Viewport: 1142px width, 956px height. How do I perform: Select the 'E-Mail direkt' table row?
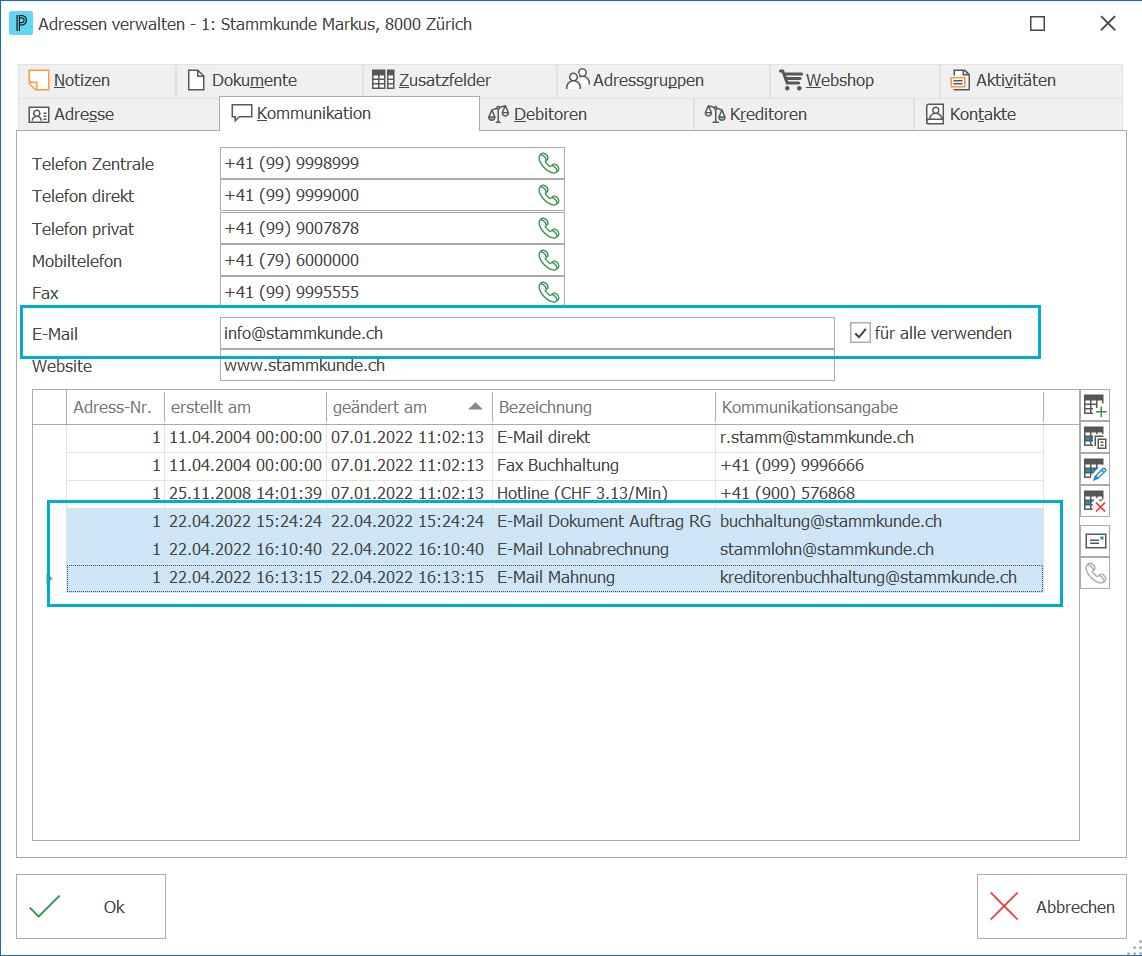point(555,438)
